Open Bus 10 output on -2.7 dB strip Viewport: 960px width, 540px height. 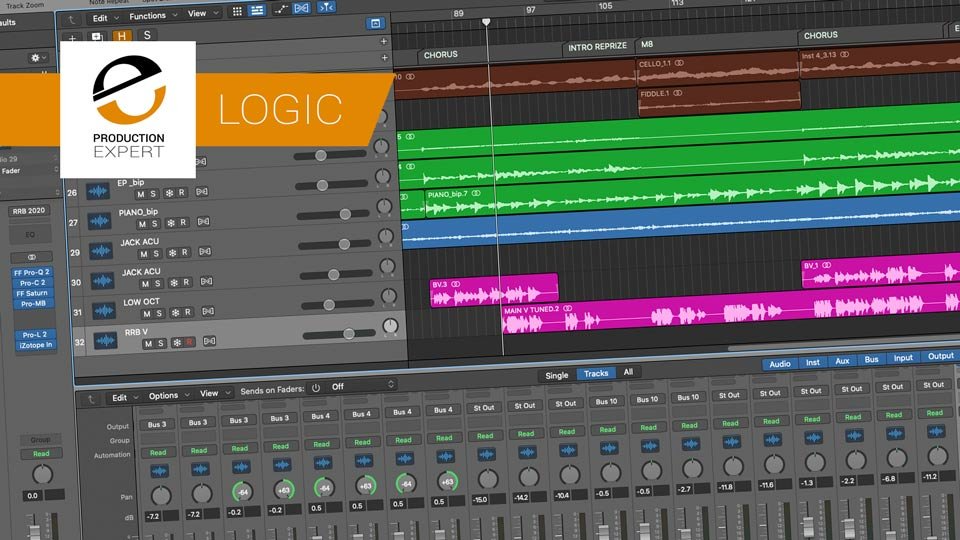click(x=688, y=397)
